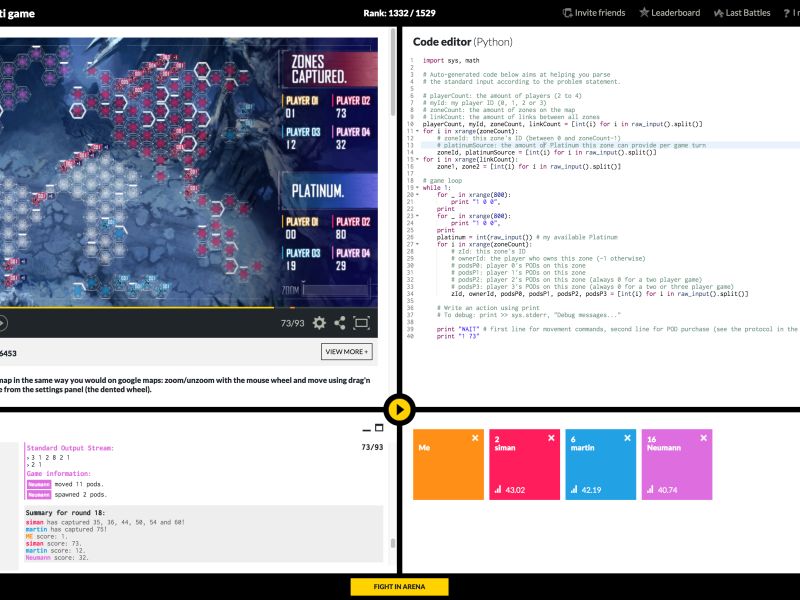
Task: Run the code with yellow play button
Action: pos(399,409)
